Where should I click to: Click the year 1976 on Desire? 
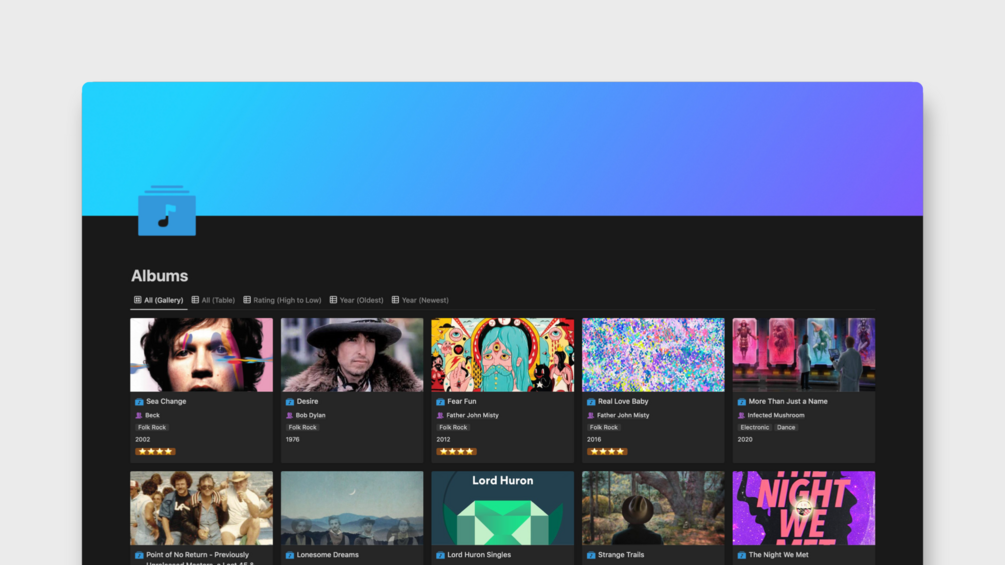coord(292,439)
